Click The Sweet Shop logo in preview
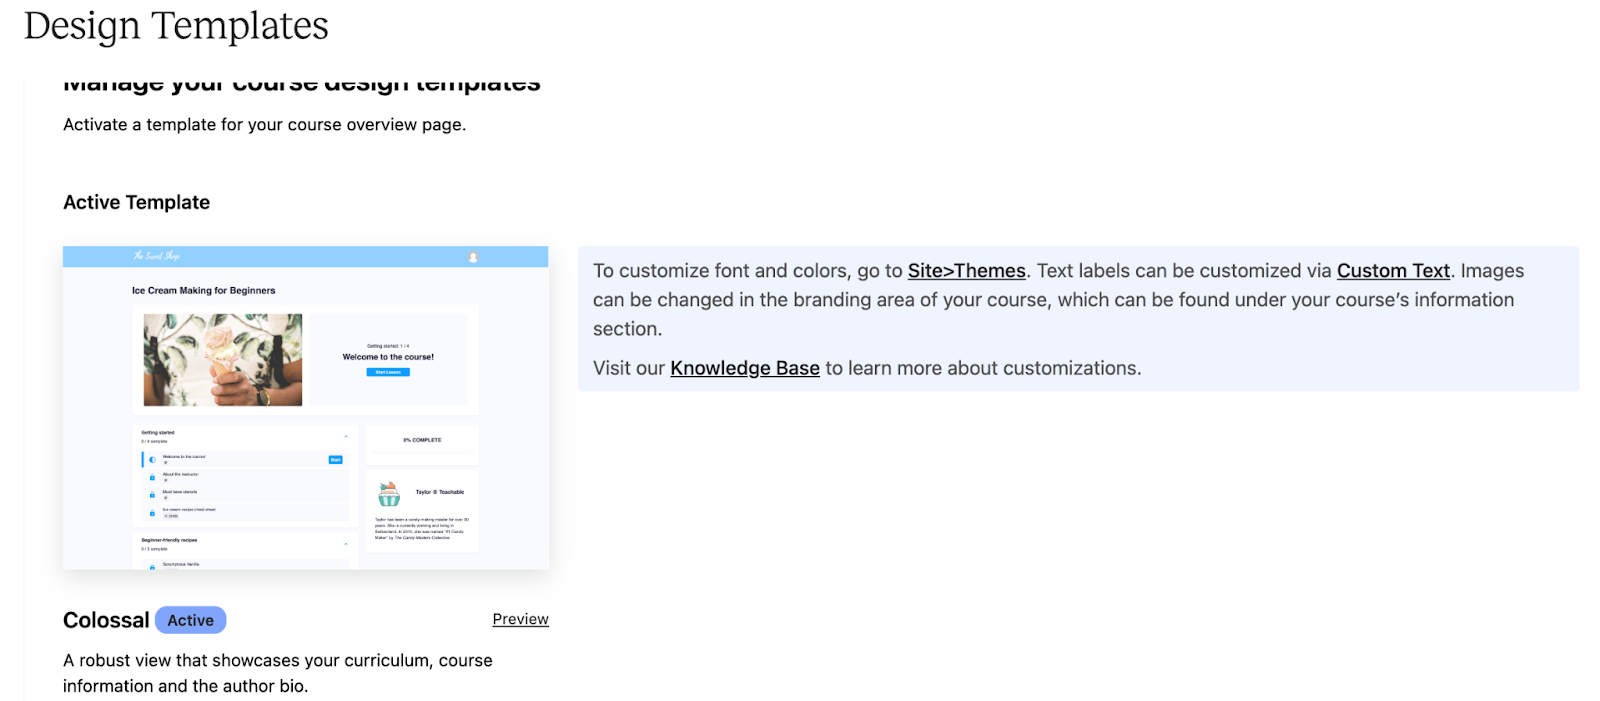 click(x=157, y=256)
